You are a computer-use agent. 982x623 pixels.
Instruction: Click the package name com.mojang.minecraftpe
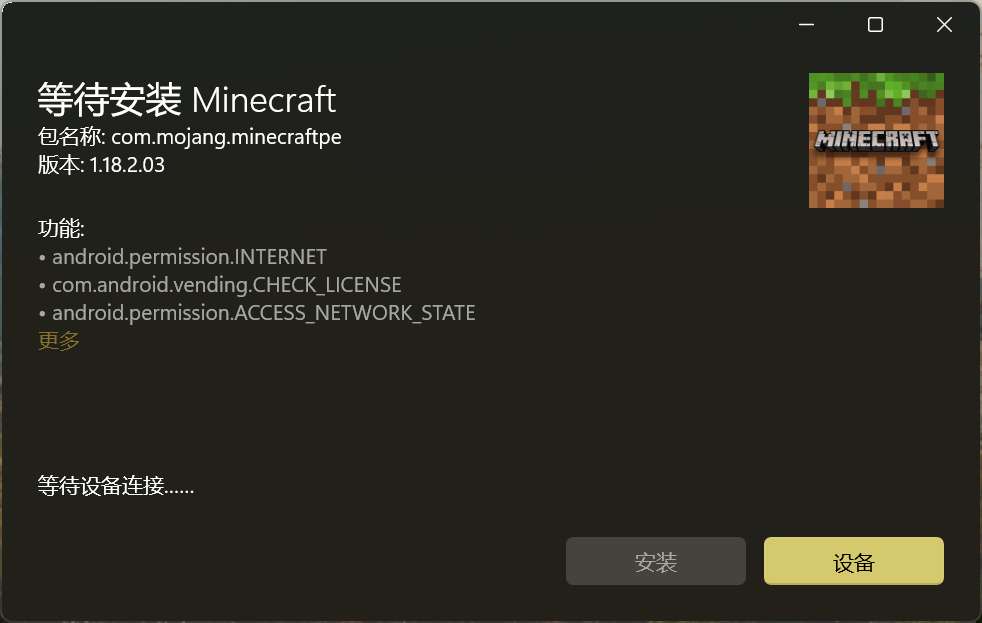point(226,137)
